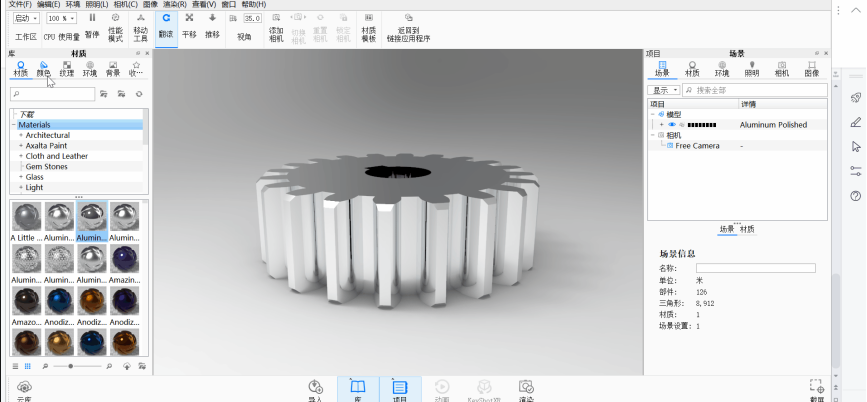Select lower 材质 sub-tab under scene tree
The image size is (867, 402).
click(747, 229)
